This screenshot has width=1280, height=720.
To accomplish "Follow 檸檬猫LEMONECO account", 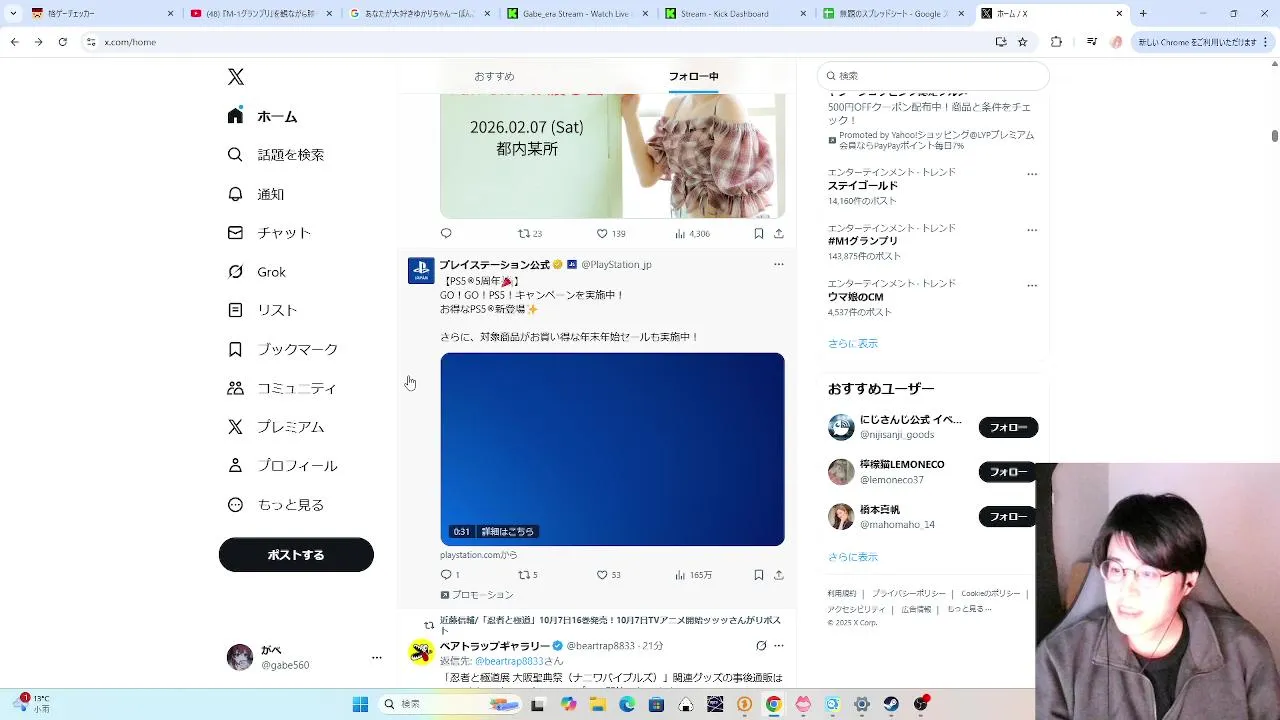I will (x=1008, y=472).
